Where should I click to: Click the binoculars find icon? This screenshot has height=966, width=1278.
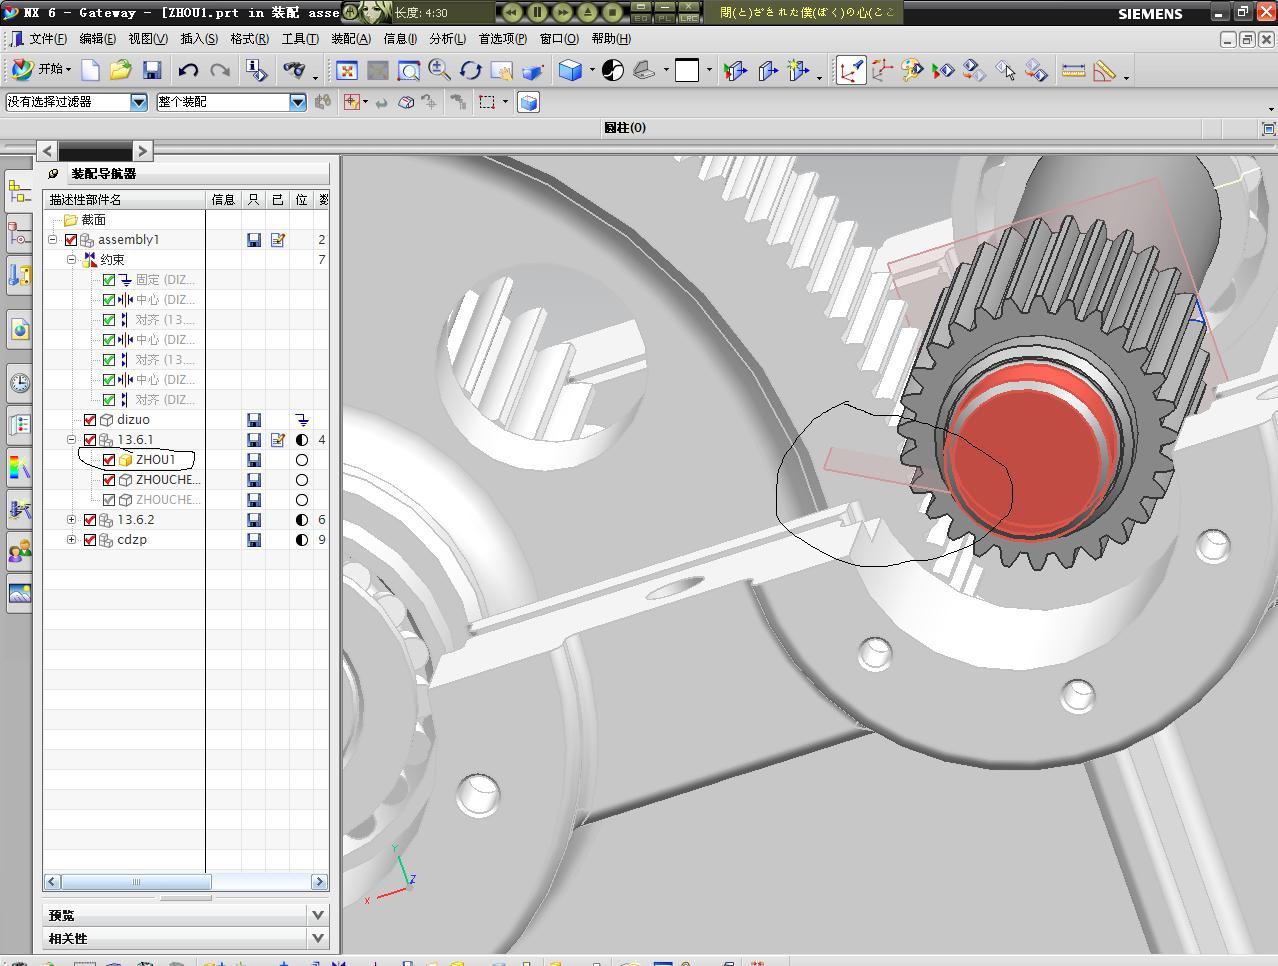click(x=294, y=70)
